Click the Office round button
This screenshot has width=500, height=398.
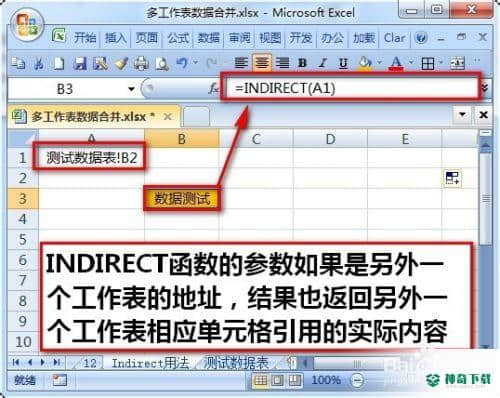27,25
